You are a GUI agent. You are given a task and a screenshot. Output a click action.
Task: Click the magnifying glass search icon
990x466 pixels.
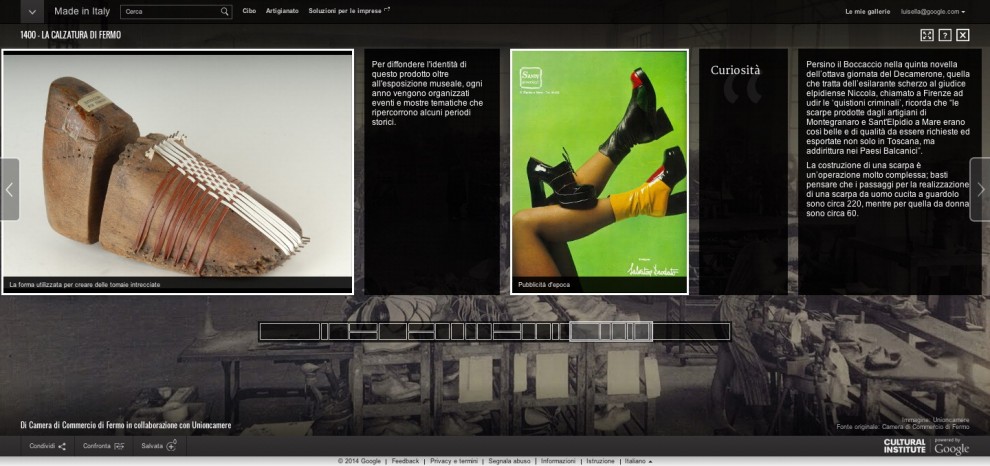coord(225,11)
